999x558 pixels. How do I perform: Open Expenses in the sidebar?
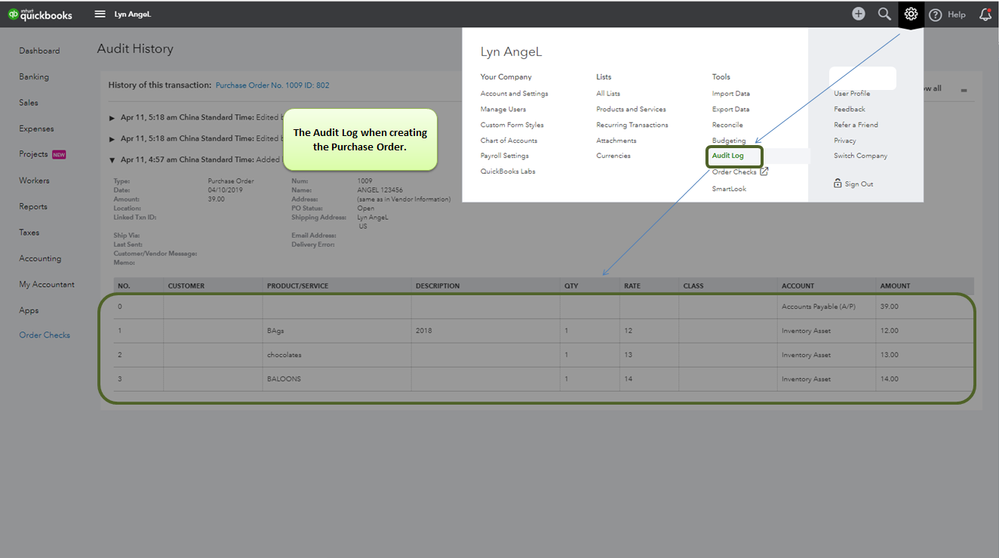pos(36,129)
